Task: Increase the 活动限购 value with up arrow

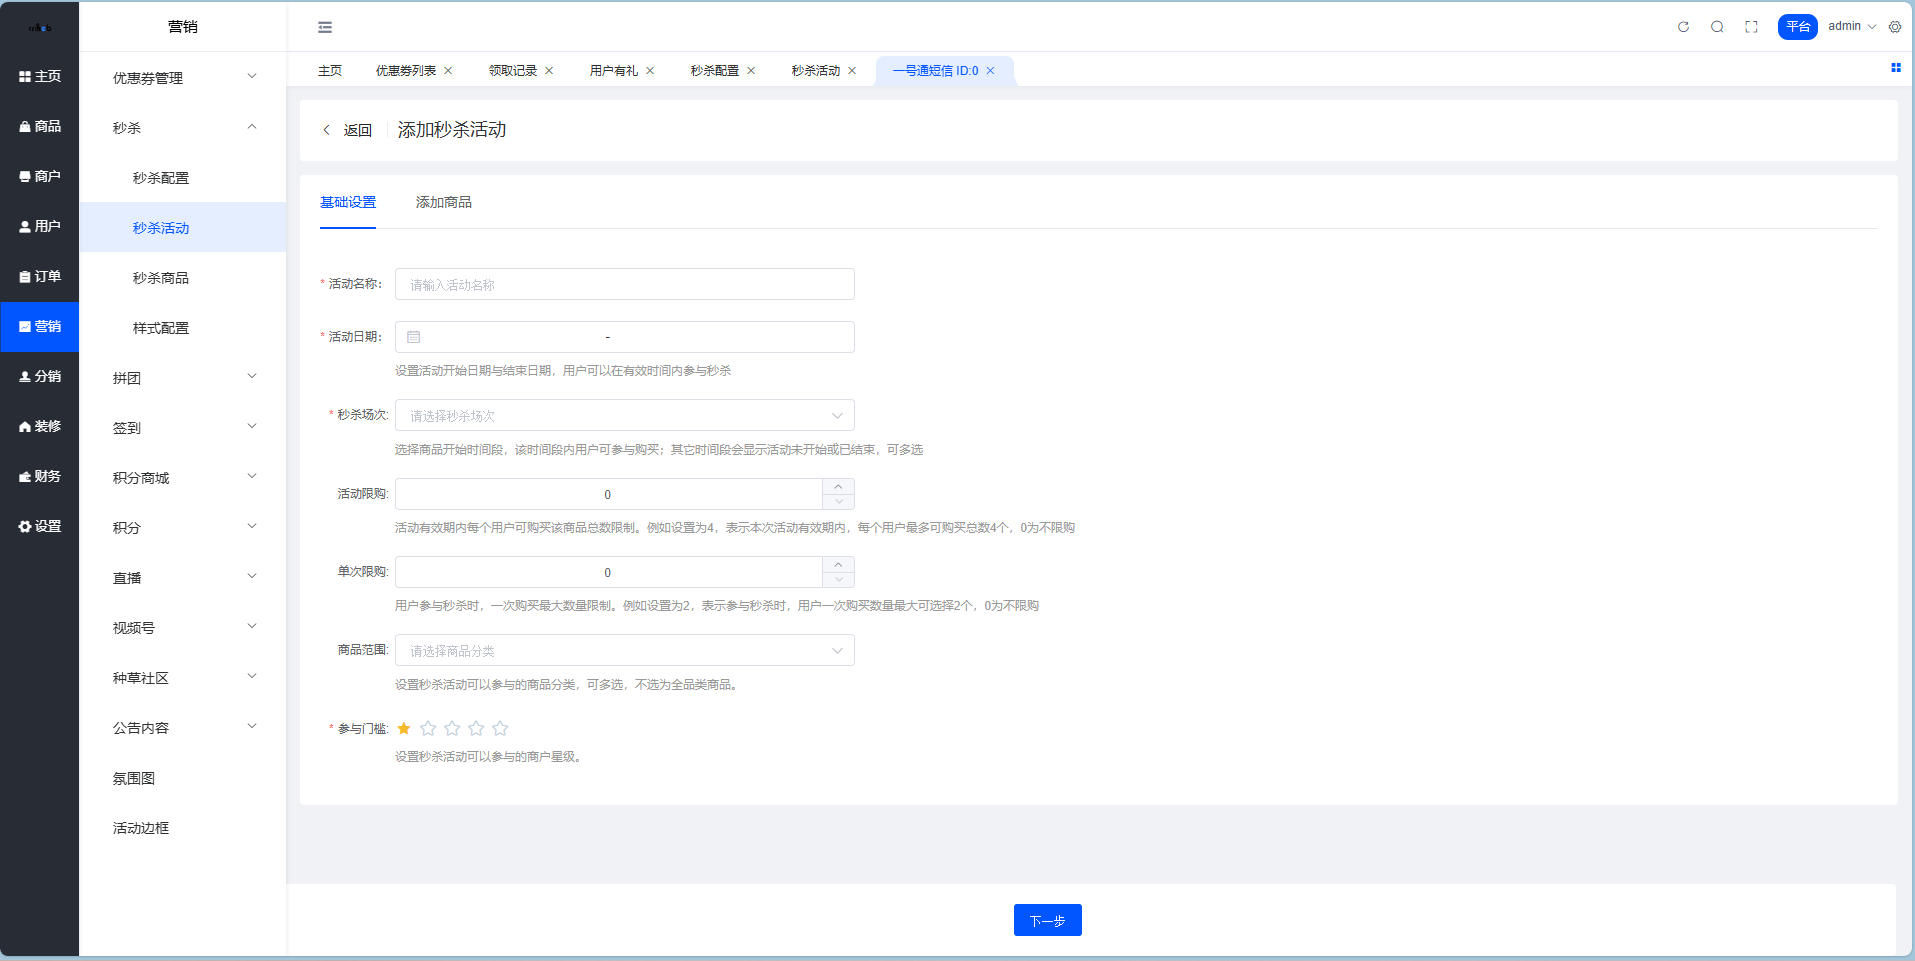Action: (x=838, y=487)
